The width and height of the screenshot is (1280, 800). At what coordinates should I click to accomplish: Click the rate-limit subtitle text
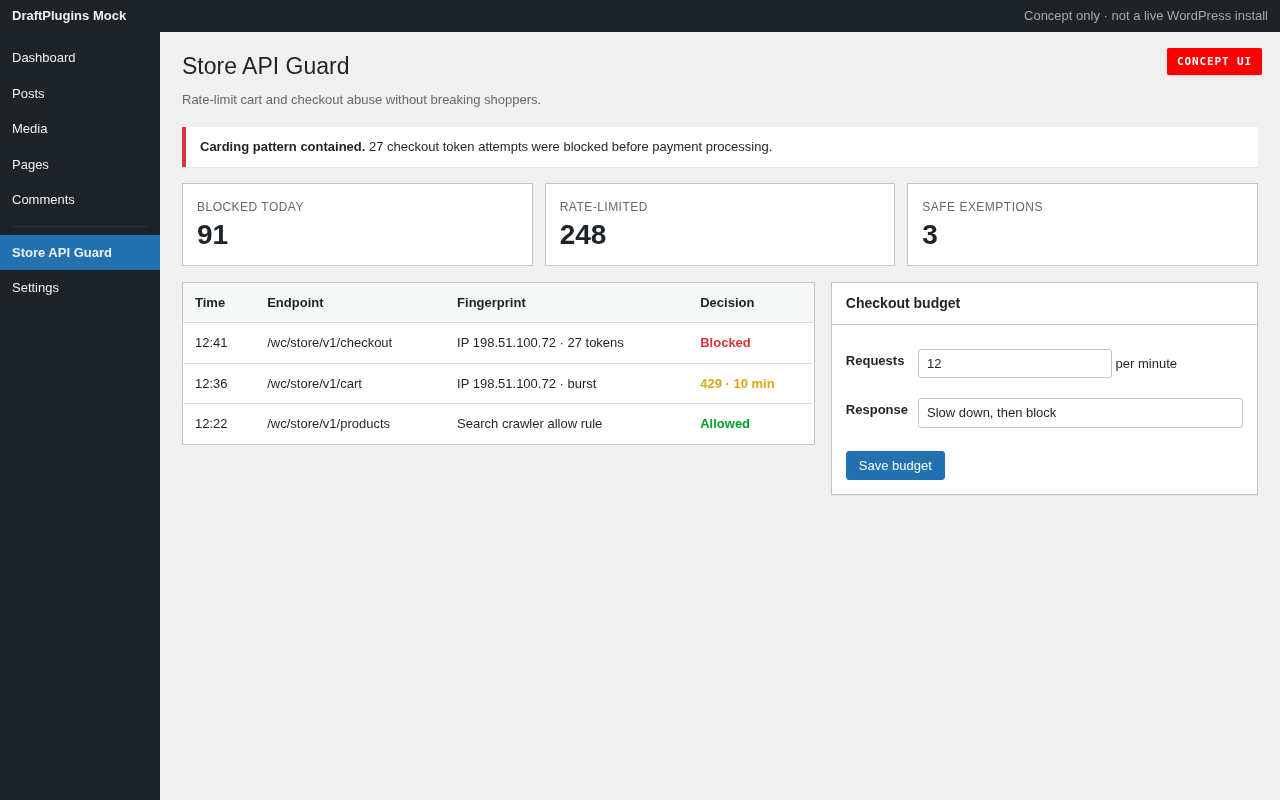click(361, 100)
